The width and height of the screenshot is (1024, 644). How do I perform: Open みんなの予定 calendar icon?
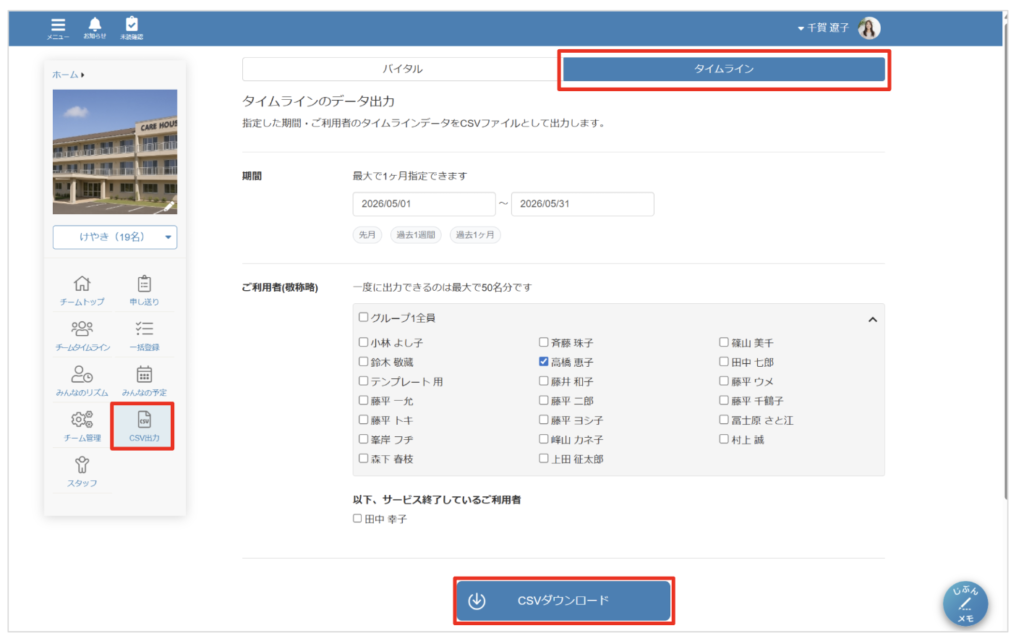pyautogui.click(x=144, y=381)
